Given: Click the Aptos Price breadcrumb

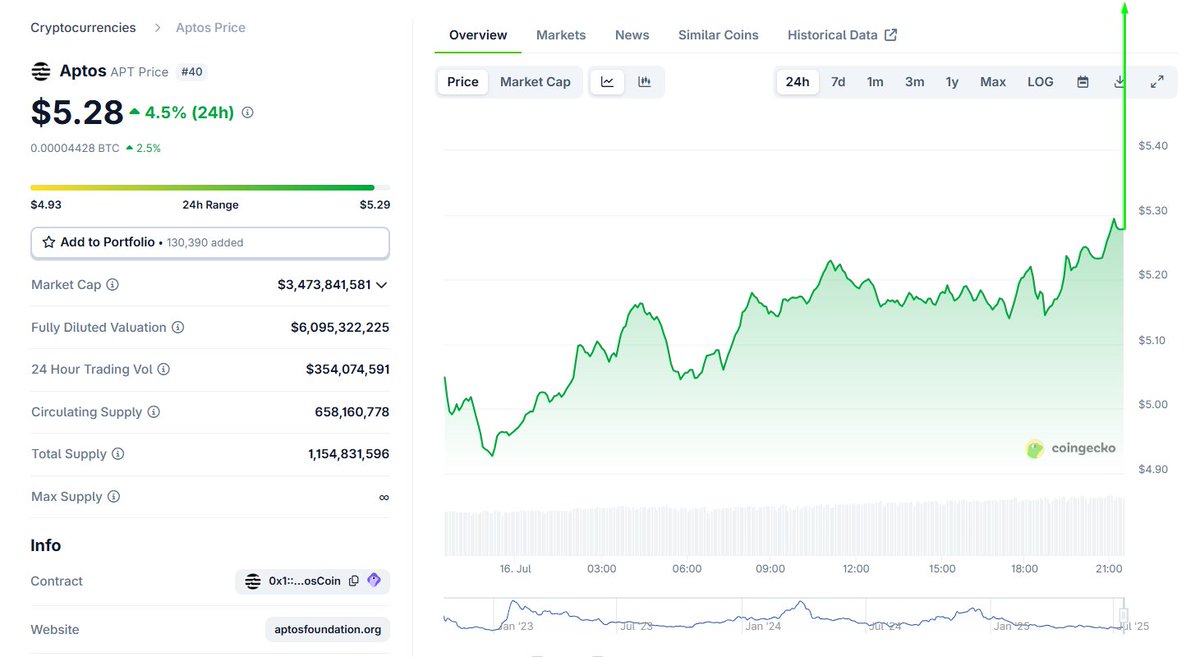Looking at the screenshot, I should (x=211, y=27).
